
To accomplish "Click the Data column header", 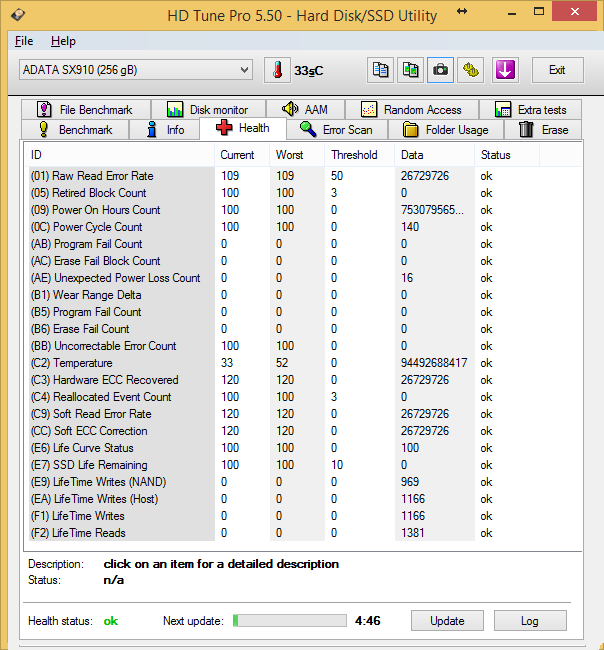I will [434, 155].
